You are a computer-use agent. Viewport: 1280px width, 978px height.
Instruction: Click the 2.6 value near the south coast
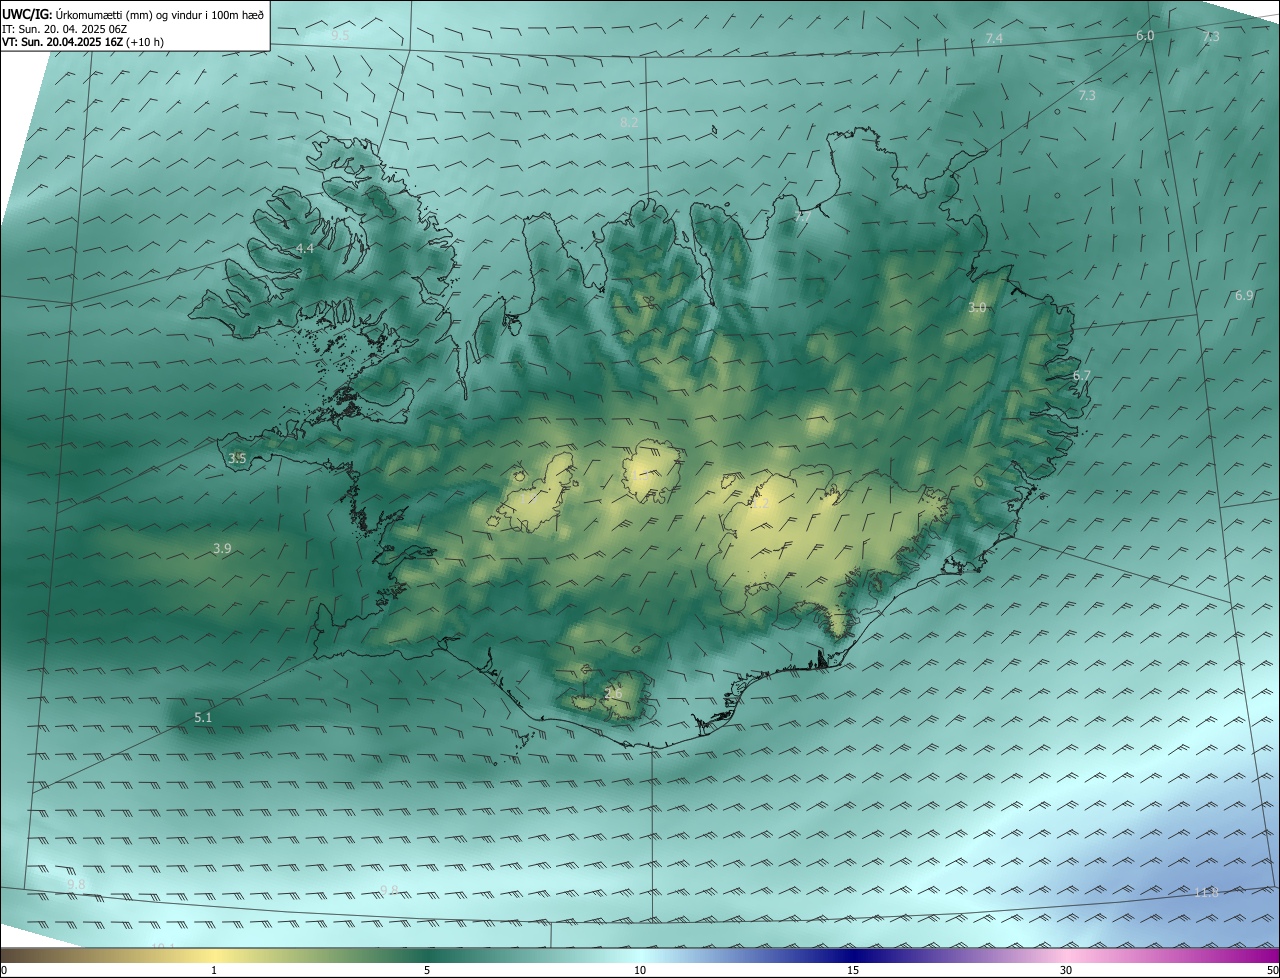[x=613, y=693]
